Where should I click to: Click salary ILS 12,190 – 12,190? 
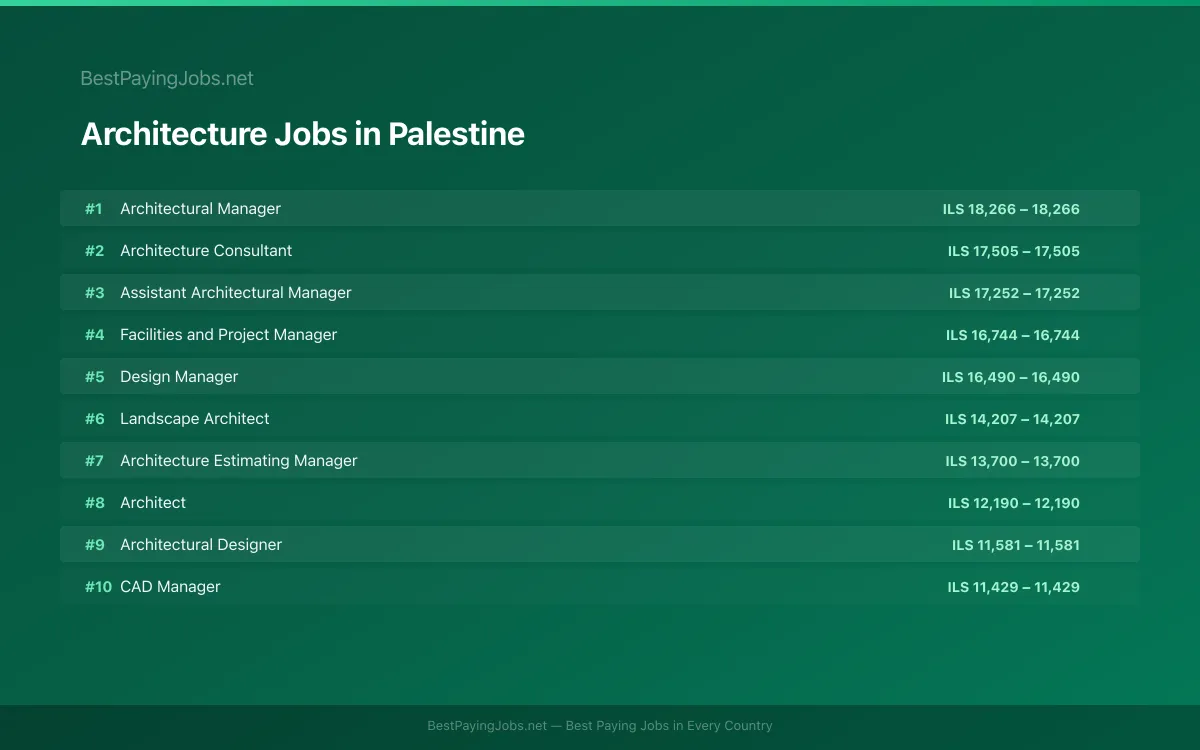click(1014, 503)
